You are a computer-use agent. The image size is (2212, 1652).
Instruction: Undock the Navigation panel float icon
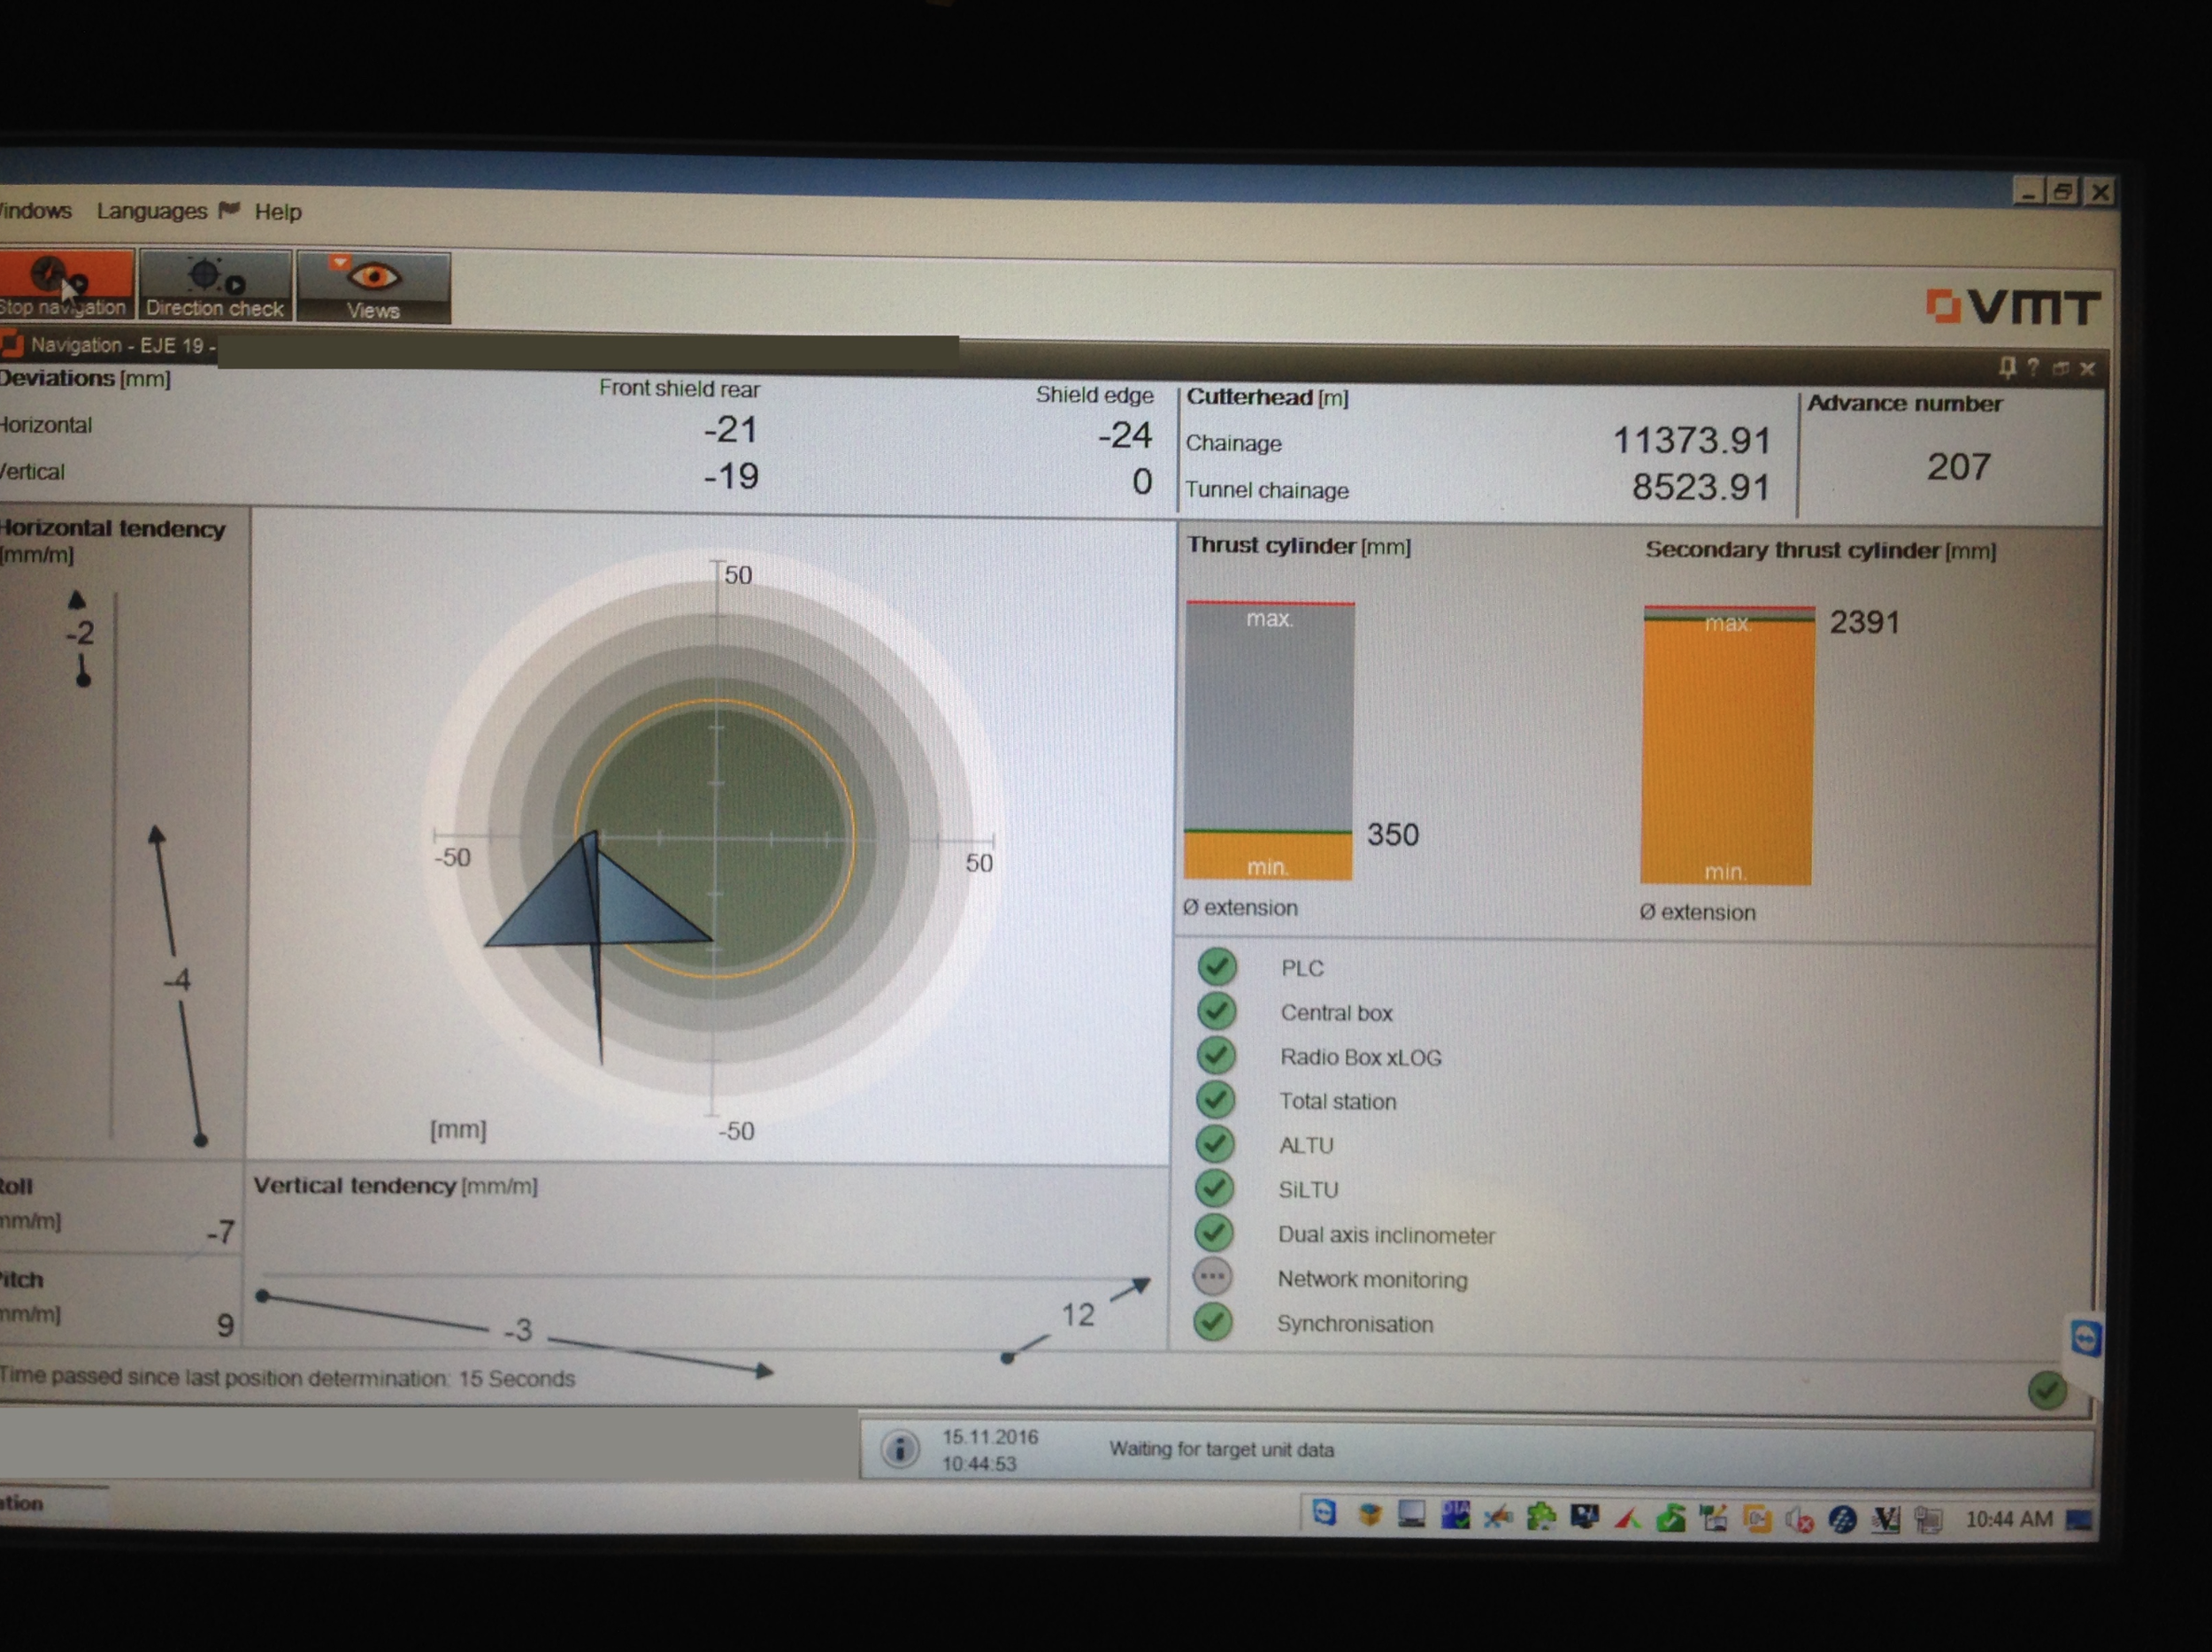pyautogui.click(x=2060, y=368)
